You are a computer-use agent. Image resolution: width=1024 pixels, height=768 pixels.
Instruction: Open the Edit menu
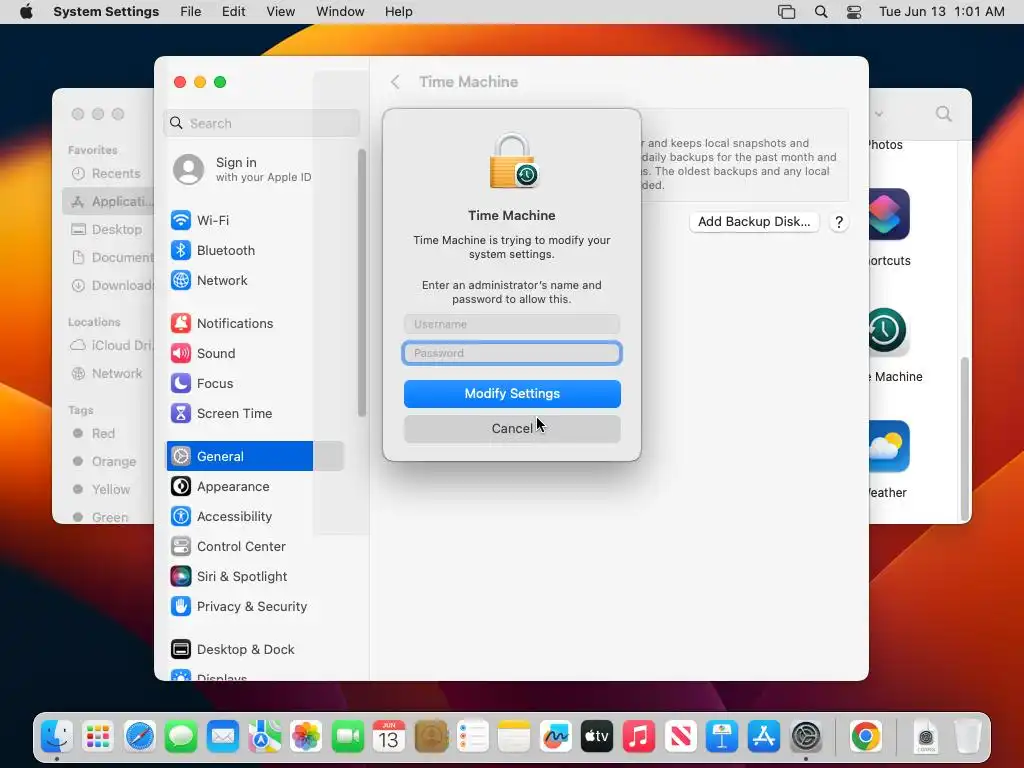point(233,12)
